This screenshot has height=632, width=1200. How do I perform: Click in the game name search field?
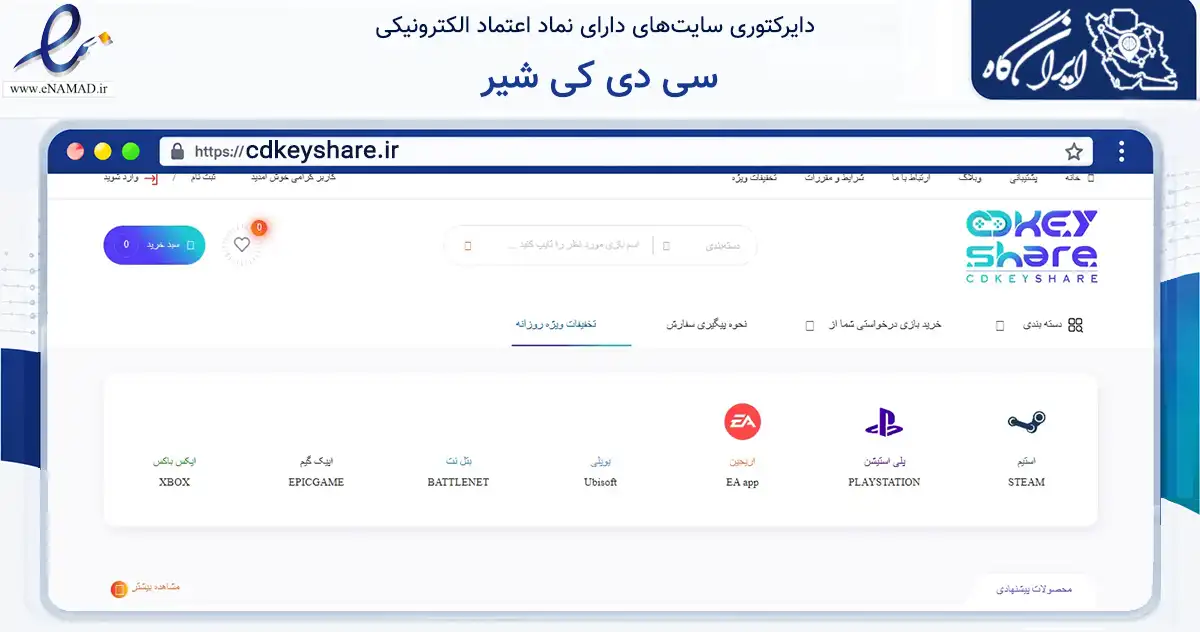(576, 245)
